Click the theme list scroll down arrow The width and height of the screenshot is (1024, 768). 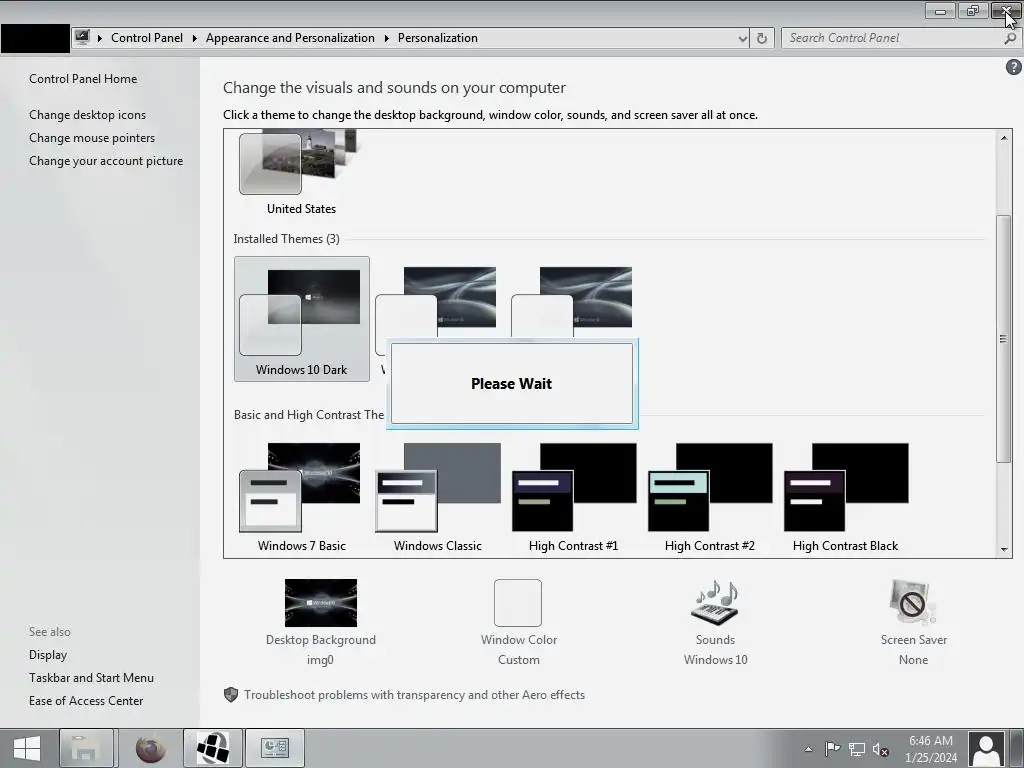[1004, 549]
